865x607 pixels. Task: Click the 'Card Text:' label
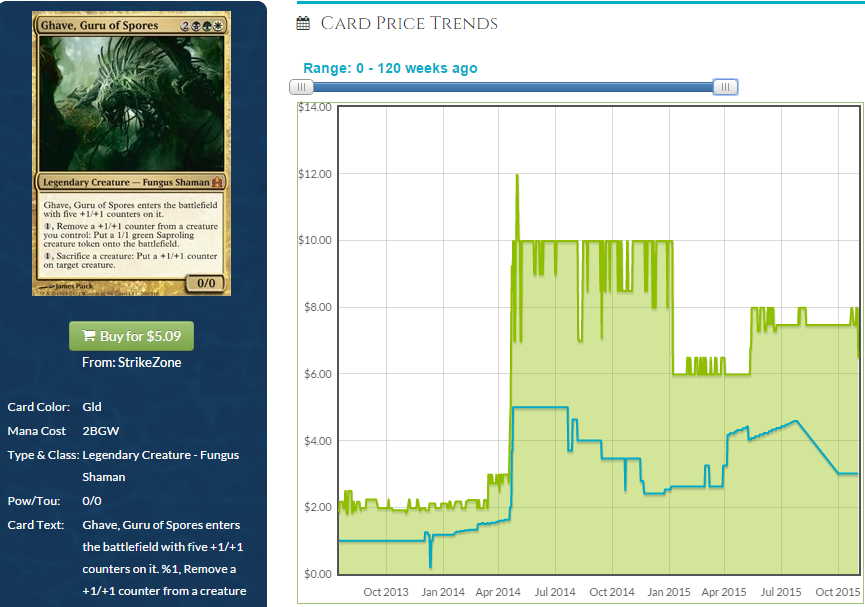(35, 525)
